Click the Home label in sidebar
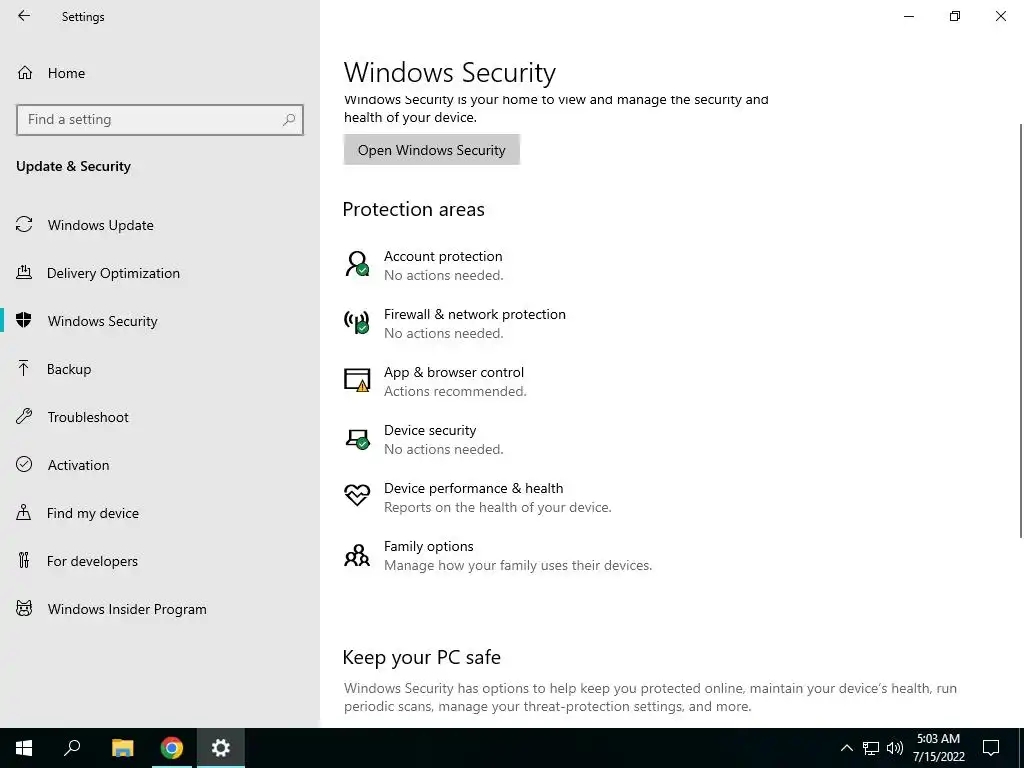The width and height of the screenshot is (1024, 768). pos(66,73)
